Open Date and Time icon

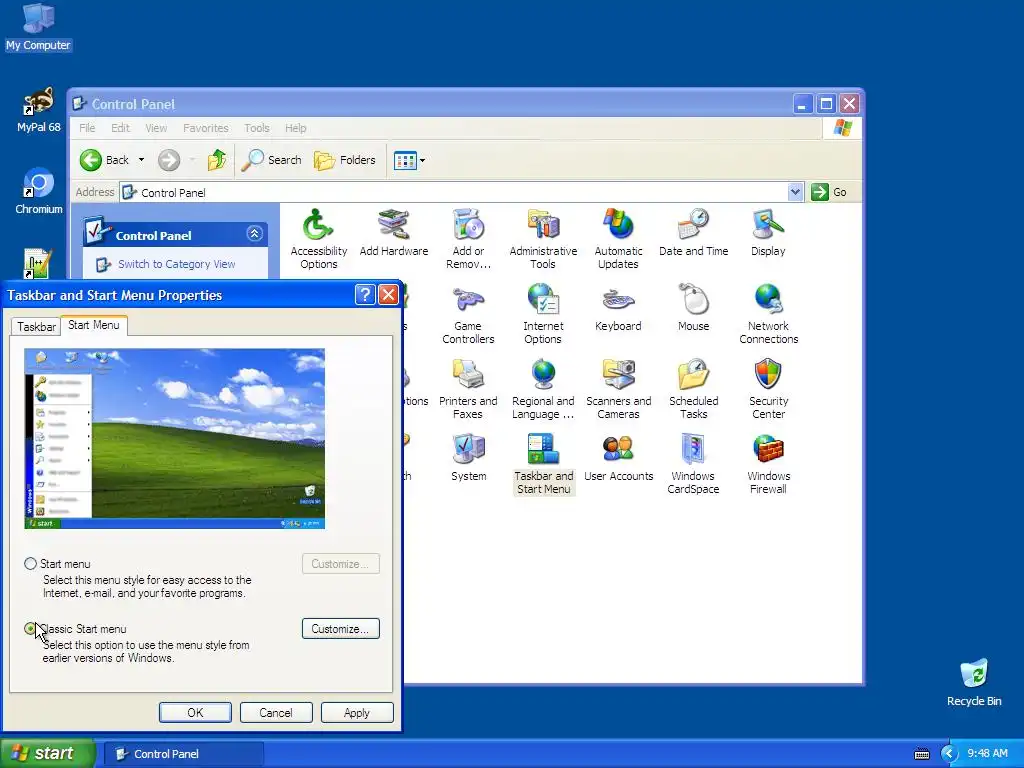coord(693,232)
